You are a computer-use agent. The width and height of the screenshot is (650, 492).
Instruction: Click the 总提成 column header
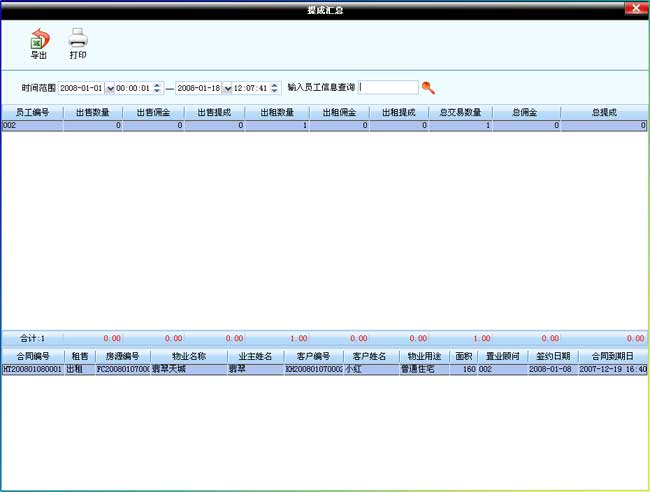click(x=603, y=113)
